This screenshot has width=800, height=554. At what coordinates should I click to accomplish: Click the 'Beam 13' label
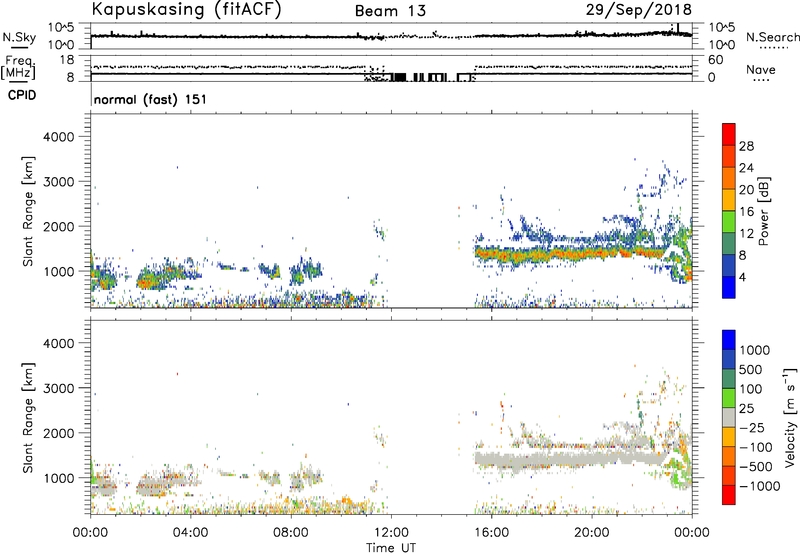point(390,11)
